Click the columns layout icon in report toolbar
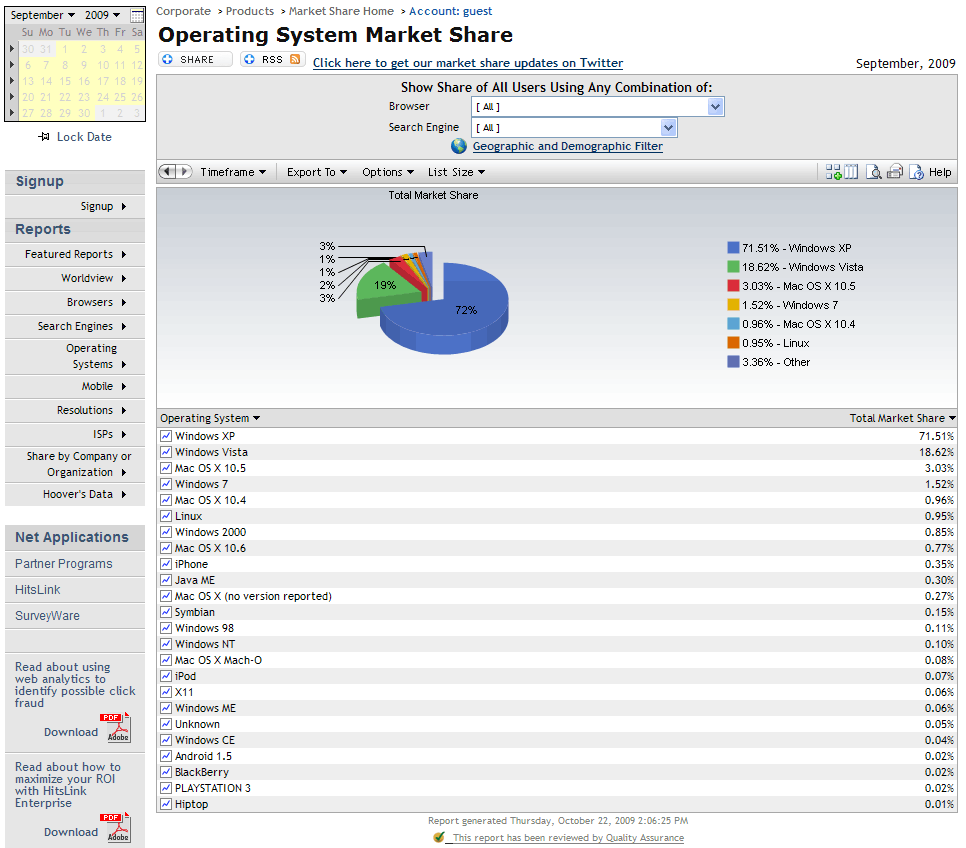The width and height of the screenshot is (966, 848). tap(851, 172)
